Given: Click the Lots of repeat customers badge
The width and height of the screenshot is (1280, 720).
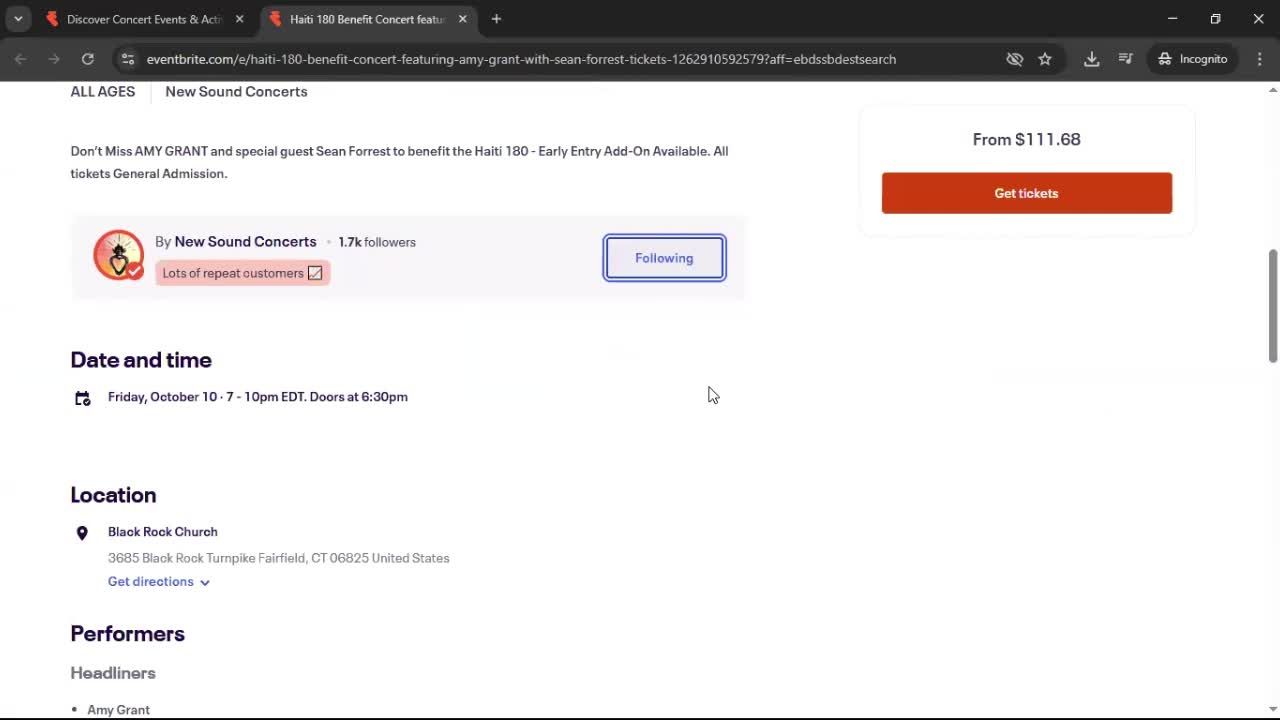Looking at the screenshot, I should pyautogui.click(x=243, y=273).
